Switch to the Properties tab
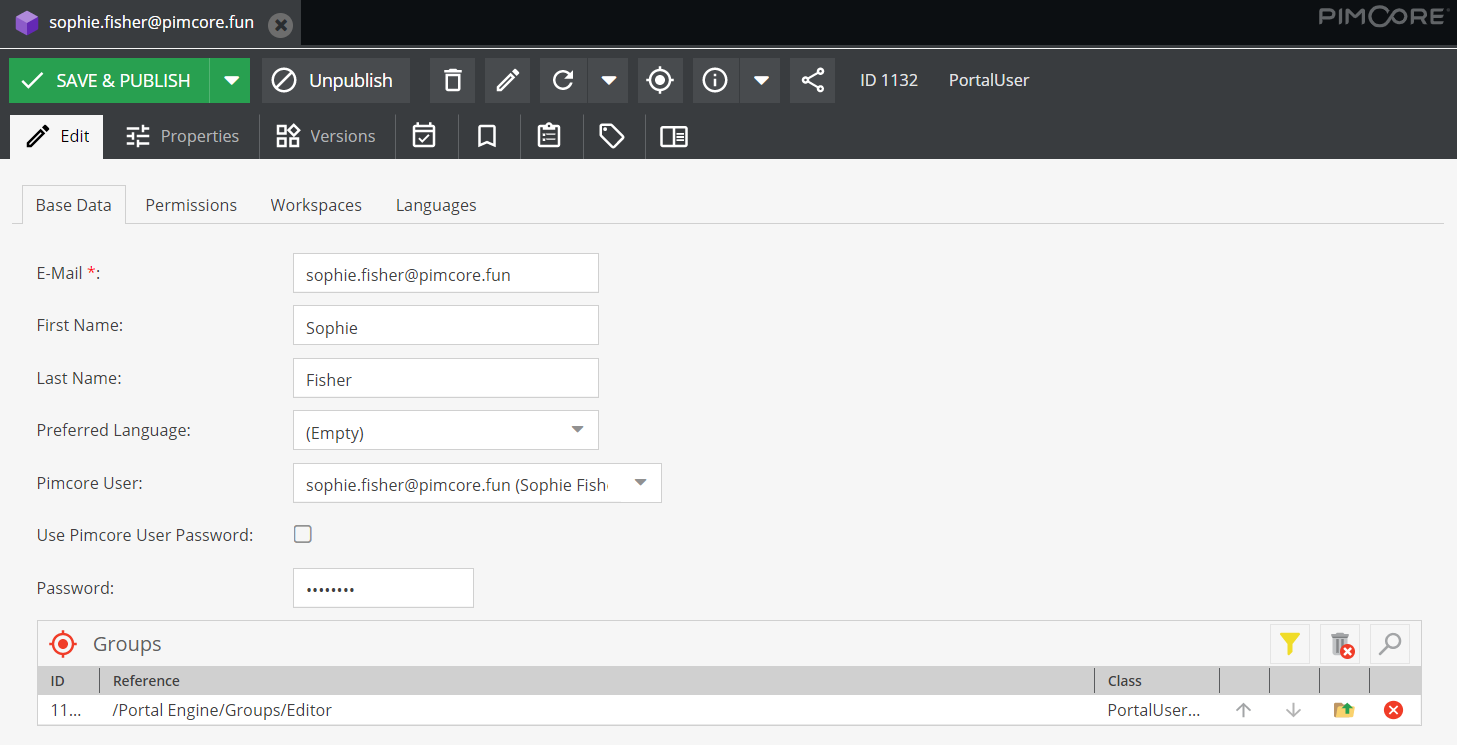 pos(183,136)
